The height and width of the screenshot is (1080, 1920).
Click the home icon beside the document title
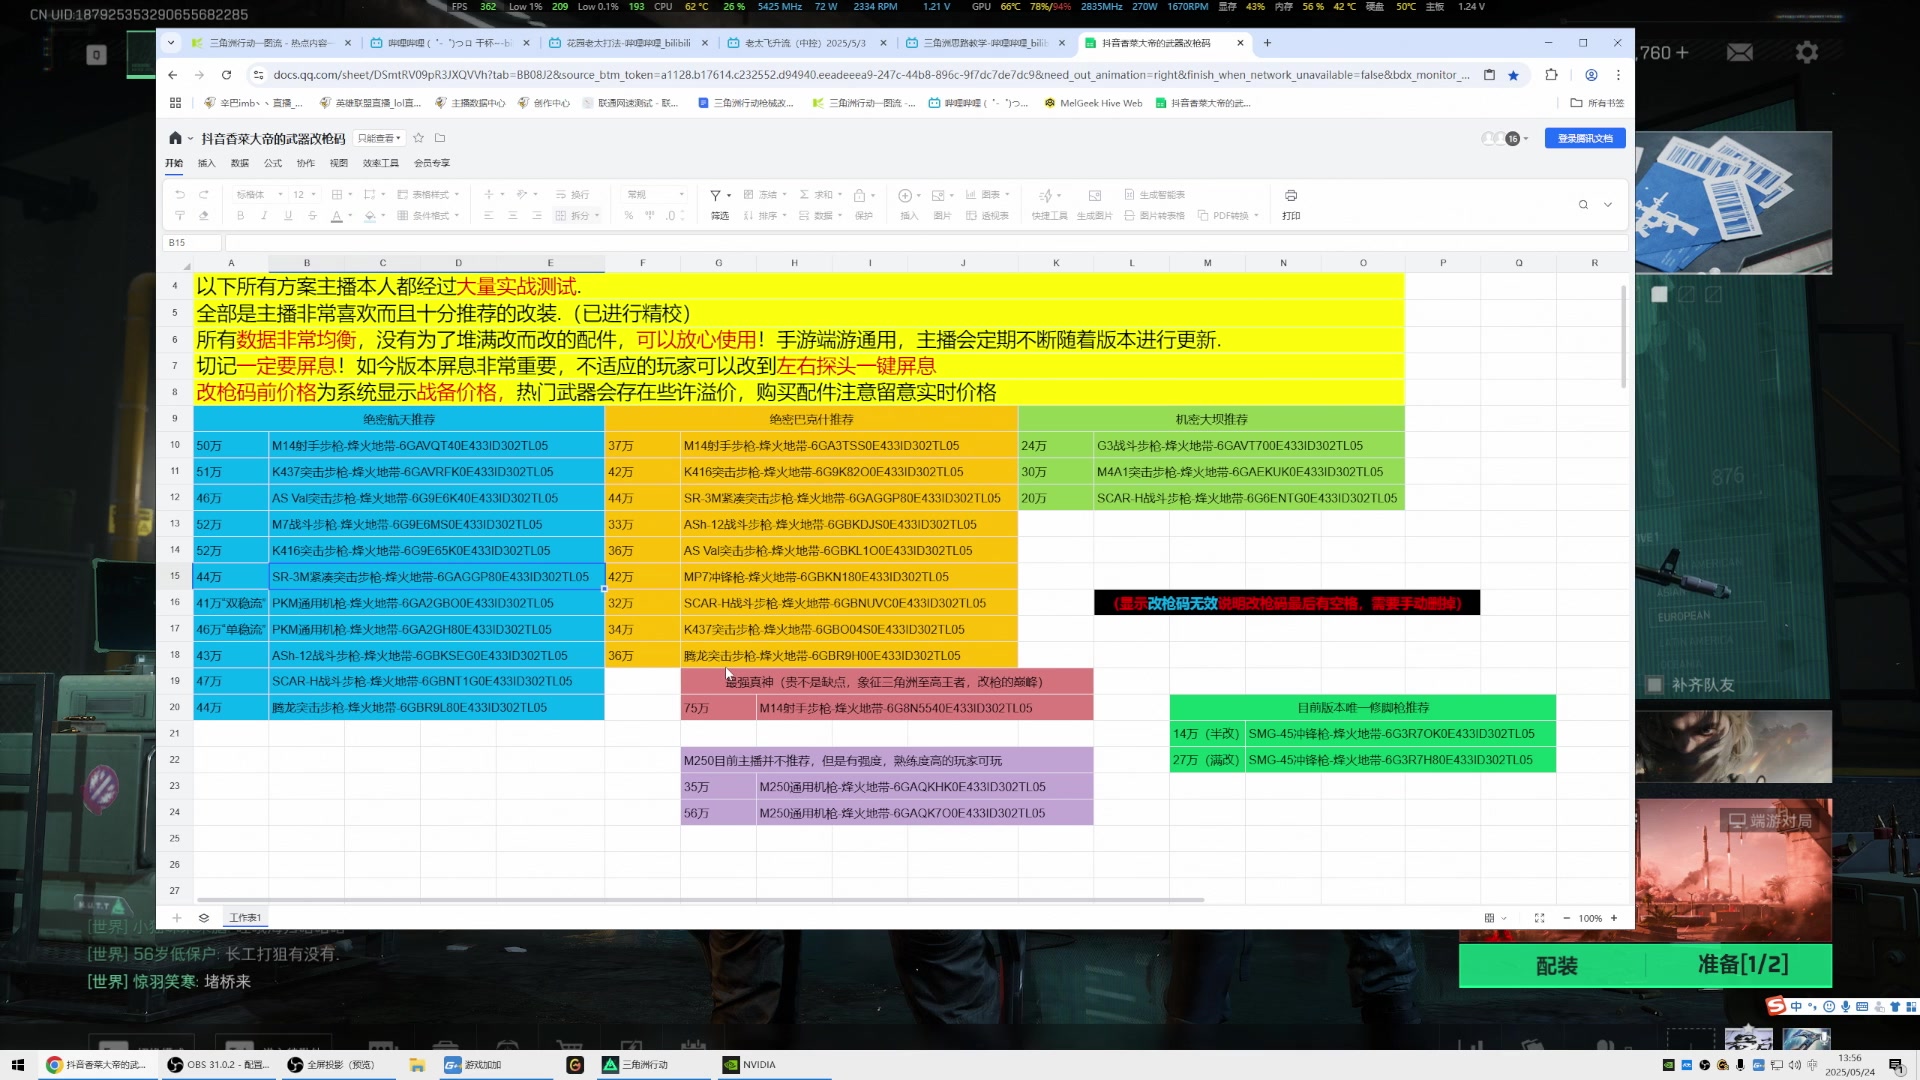tap(175, 138)
